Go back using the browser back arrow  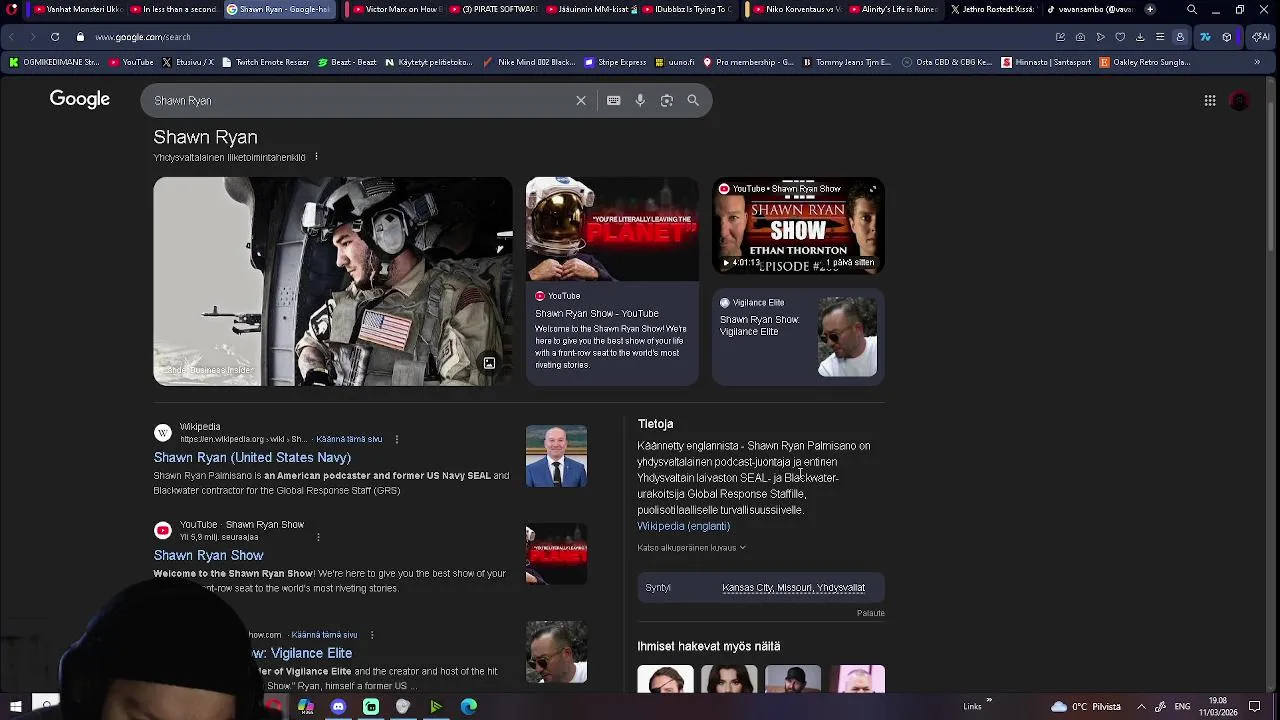(12, 37)
